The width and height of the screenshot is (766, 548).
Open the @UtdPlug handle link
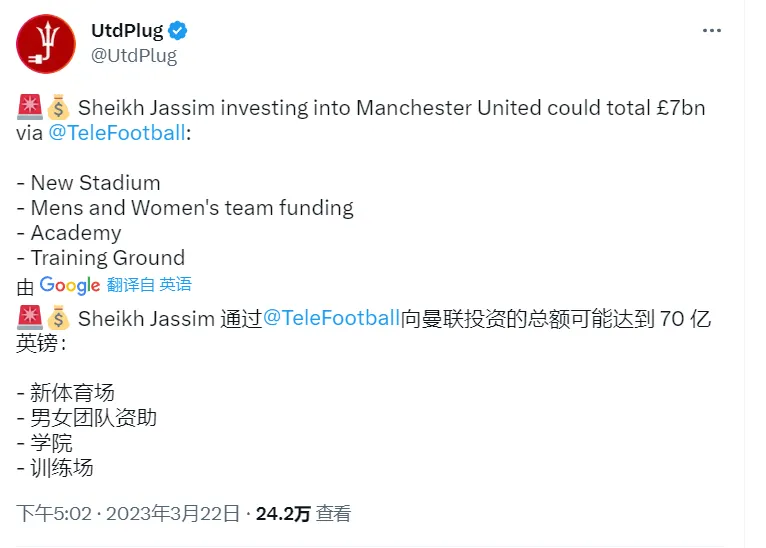click(x=134, y=56)
